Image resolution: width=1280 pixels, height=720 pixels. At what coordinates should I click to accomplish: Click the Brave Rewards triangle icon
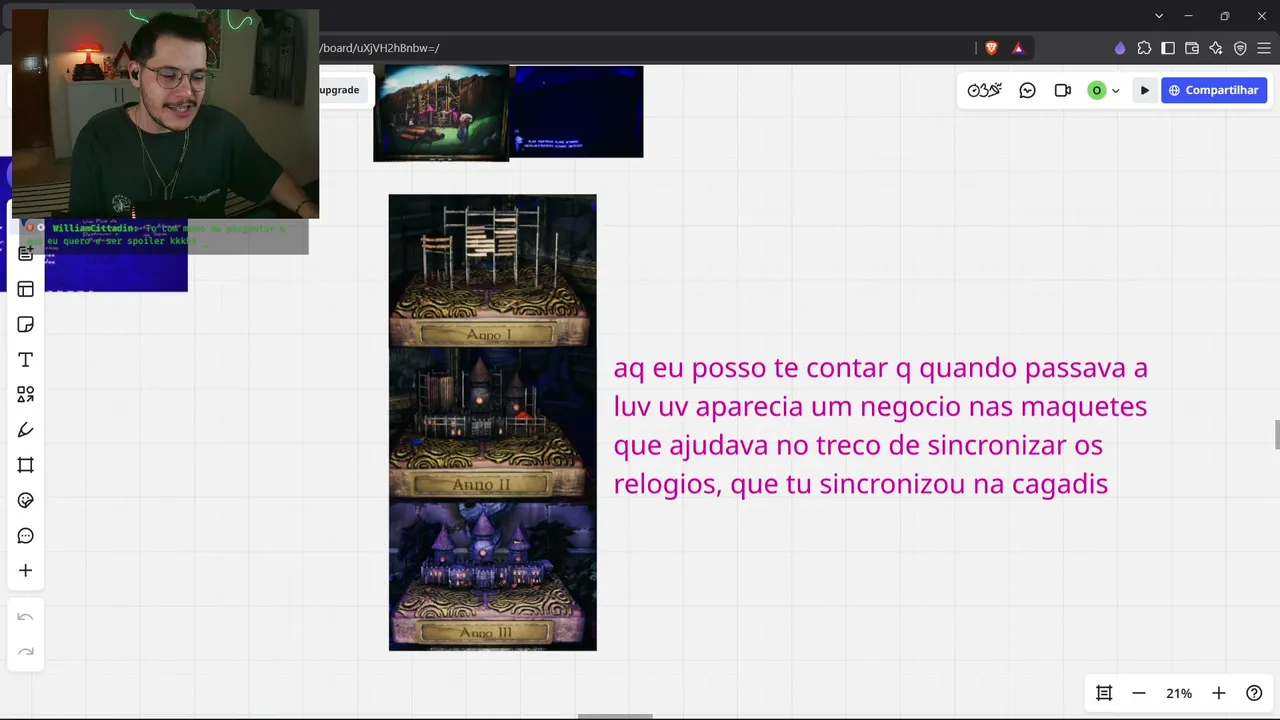[1018, 48]
